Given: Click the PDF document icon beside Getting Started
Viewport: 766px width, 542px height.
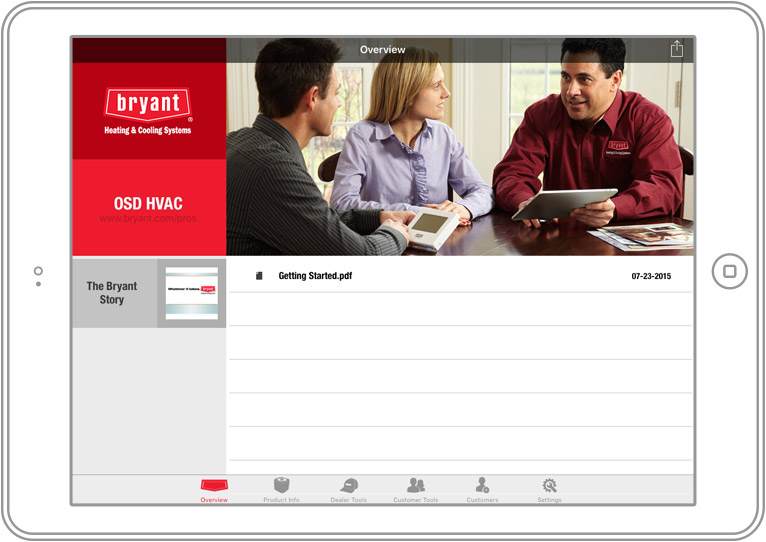Looking at the screenshot, I should [259, 276].
